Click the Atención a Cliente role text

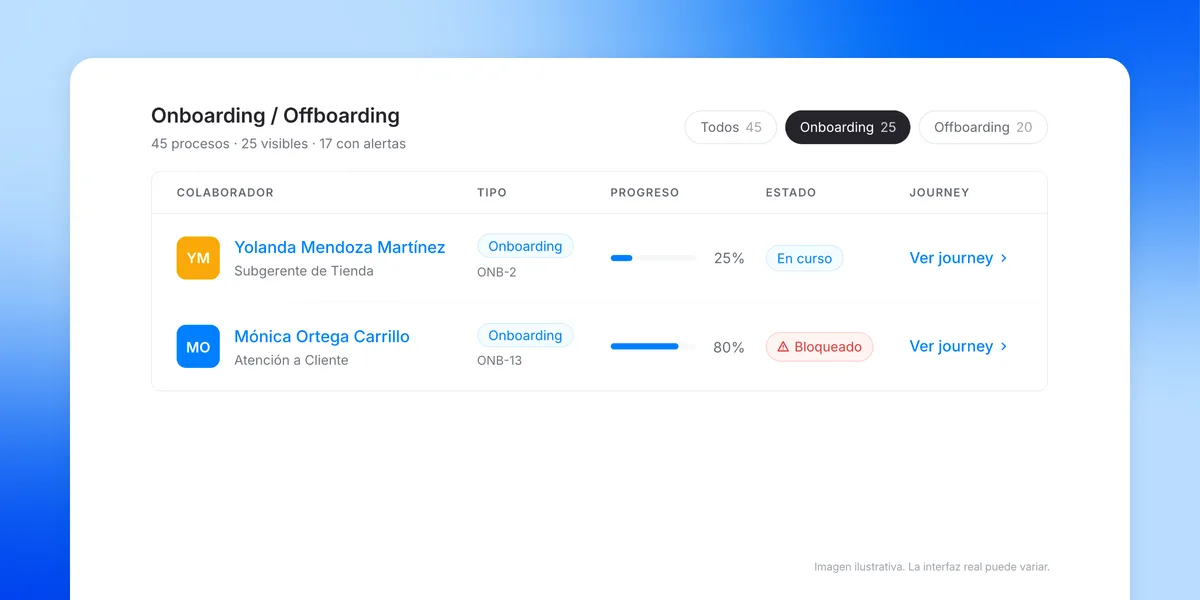coord(291,360)
